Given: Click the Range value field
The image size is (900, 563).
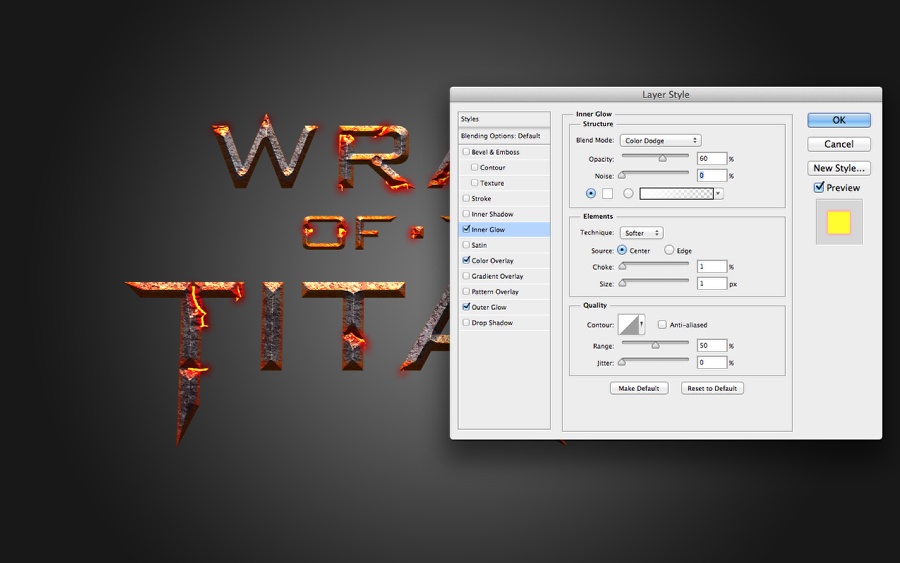Looking at the screenshot, I should pyautogui.click(x=712, y=345).
